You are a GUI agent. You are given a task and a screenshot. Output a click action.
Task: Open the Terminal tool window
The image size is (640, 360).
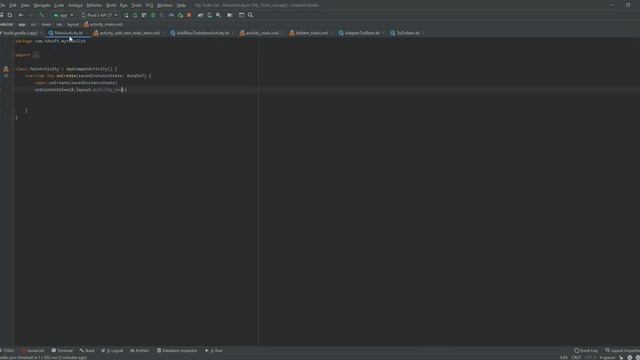[62, 351]
